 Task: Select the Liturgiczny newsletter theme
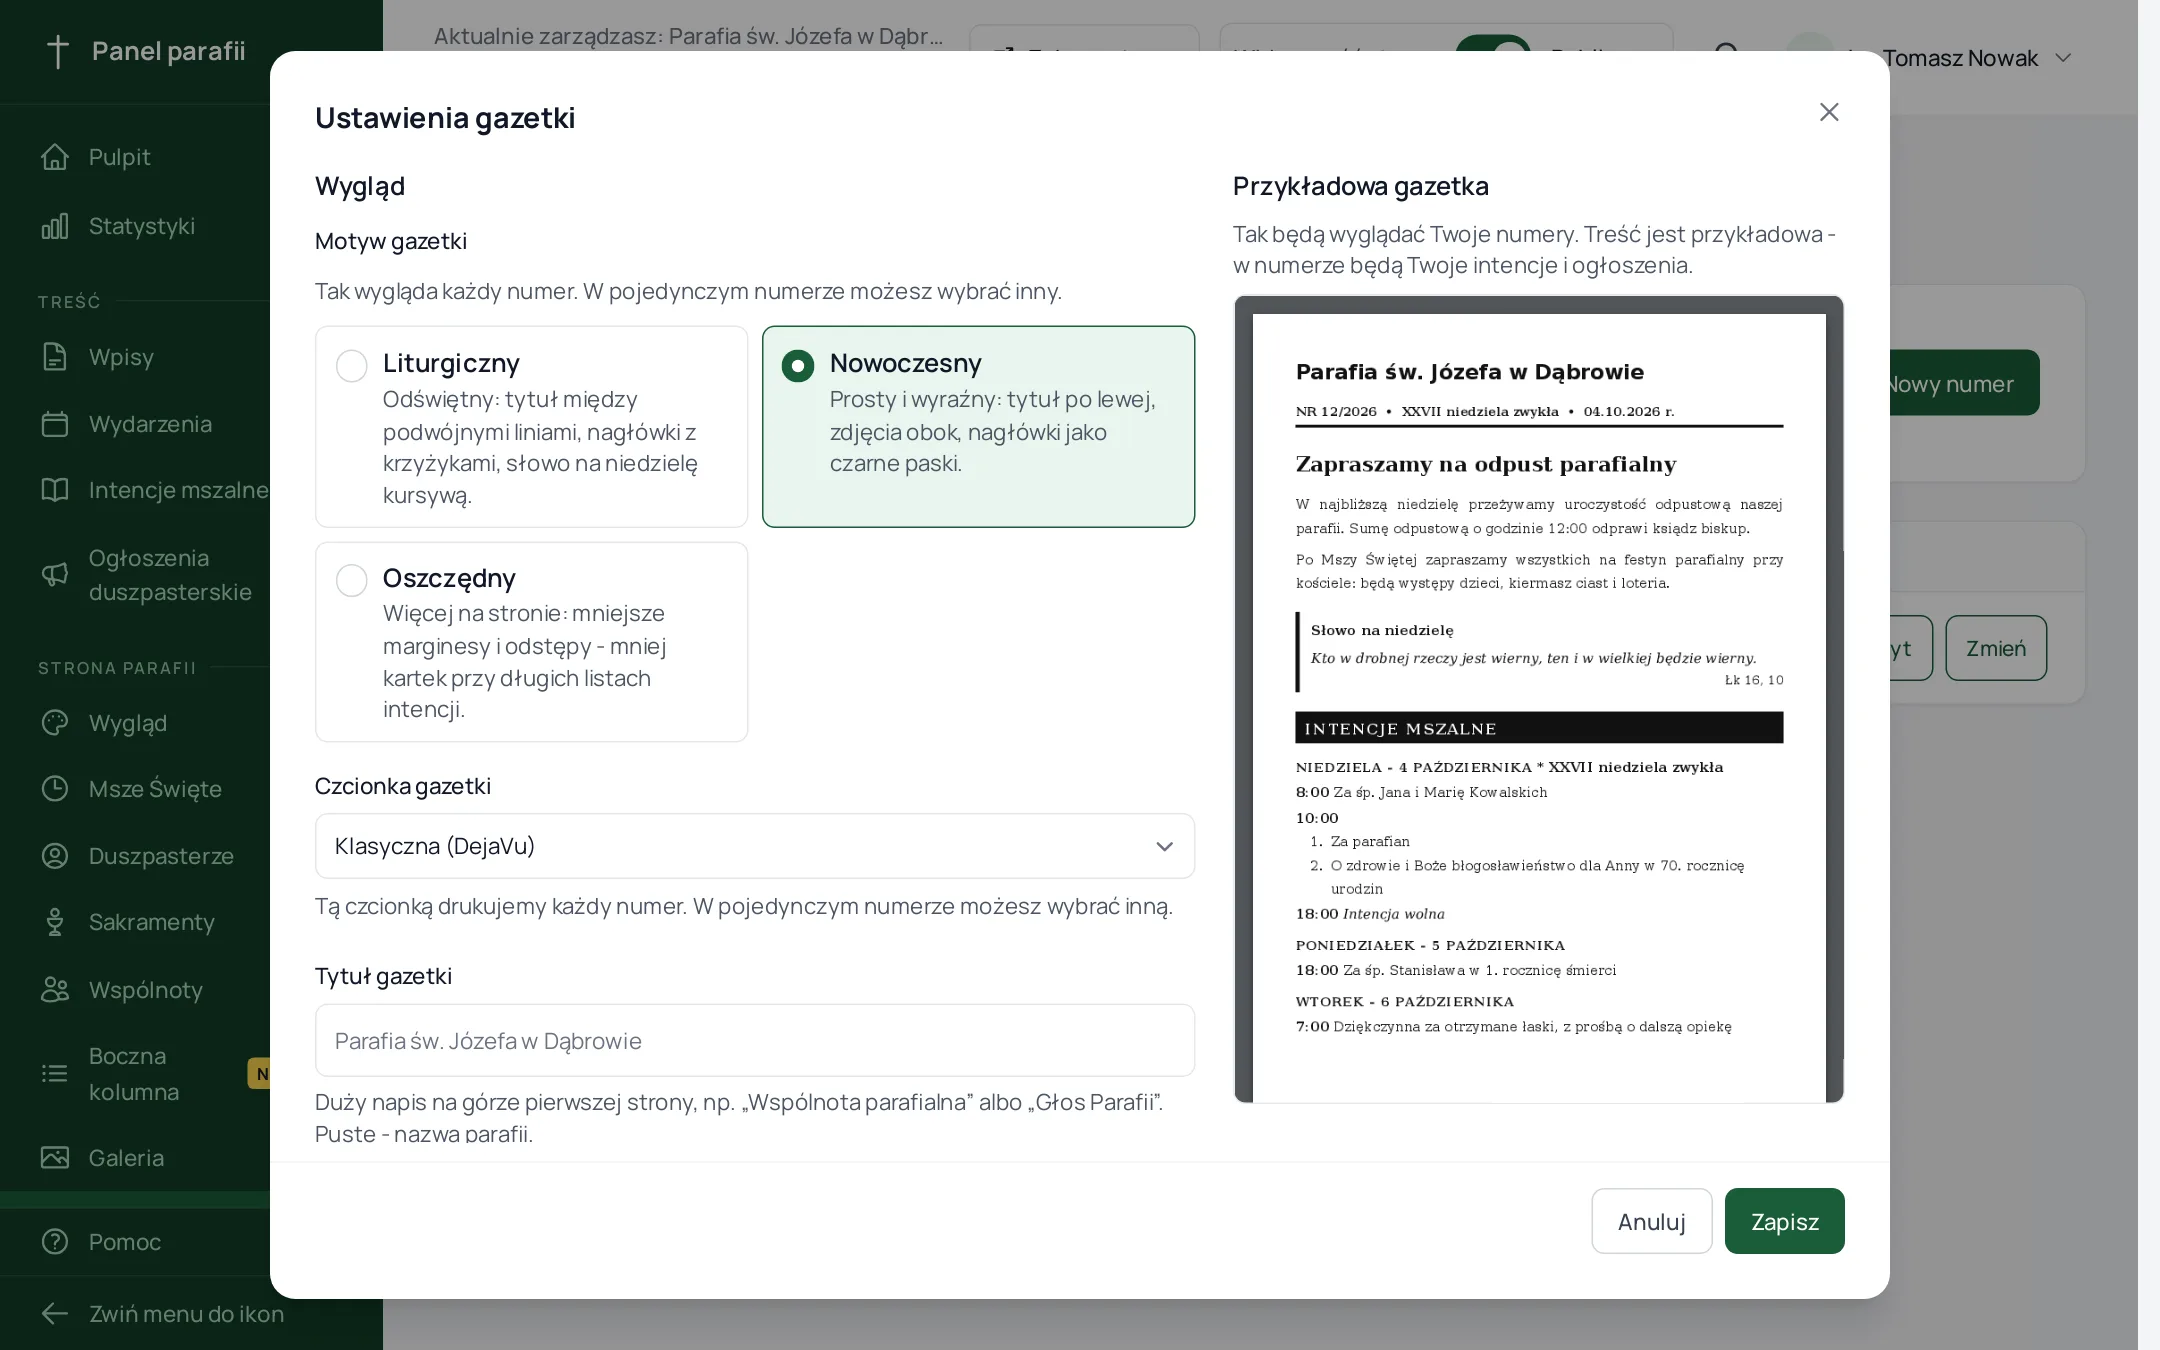point(531,427)
